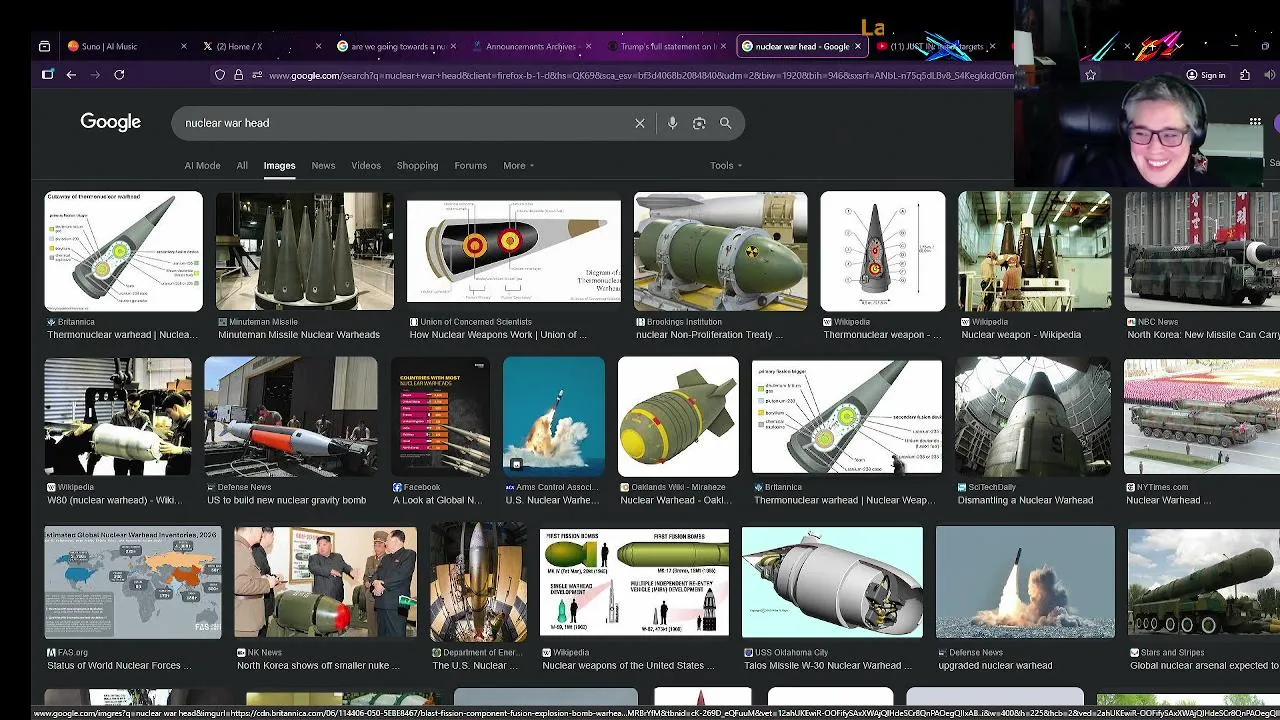Screen dimensions: 1280x720
Task: Open Brookings green bomb image
Action: (x=720, y=251)
